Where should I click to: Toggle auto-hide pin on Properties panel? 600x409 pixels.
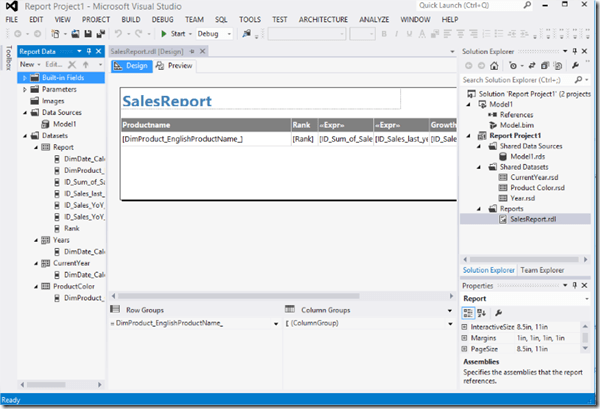[x=574, y=285]
